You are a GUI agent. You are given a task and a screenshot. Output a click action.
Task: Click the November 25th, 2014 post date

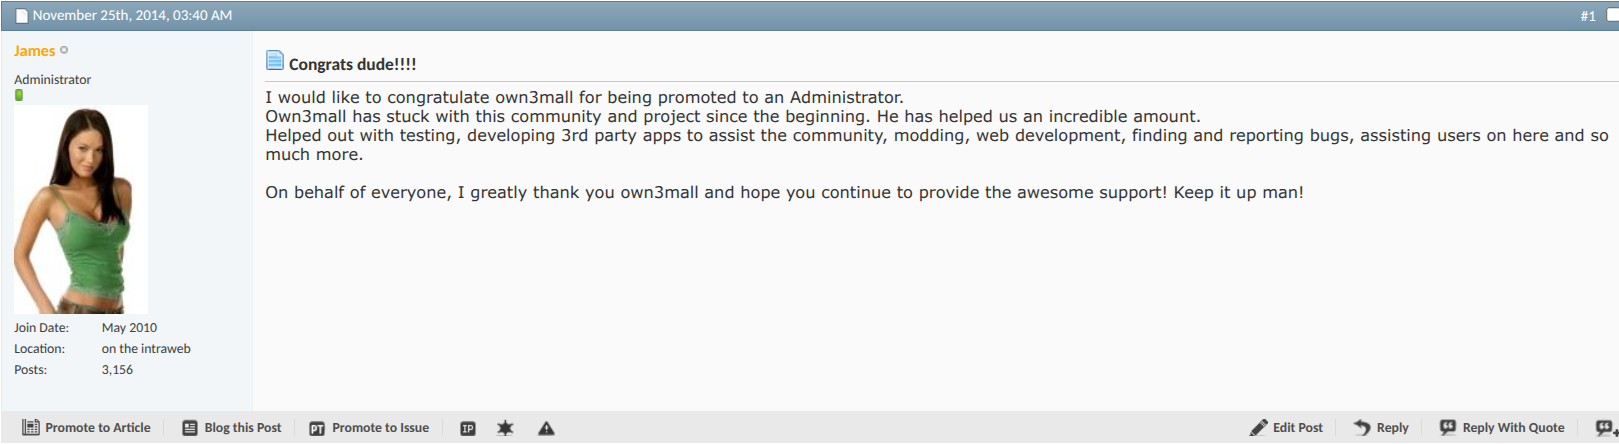click(x=132, y=16)
